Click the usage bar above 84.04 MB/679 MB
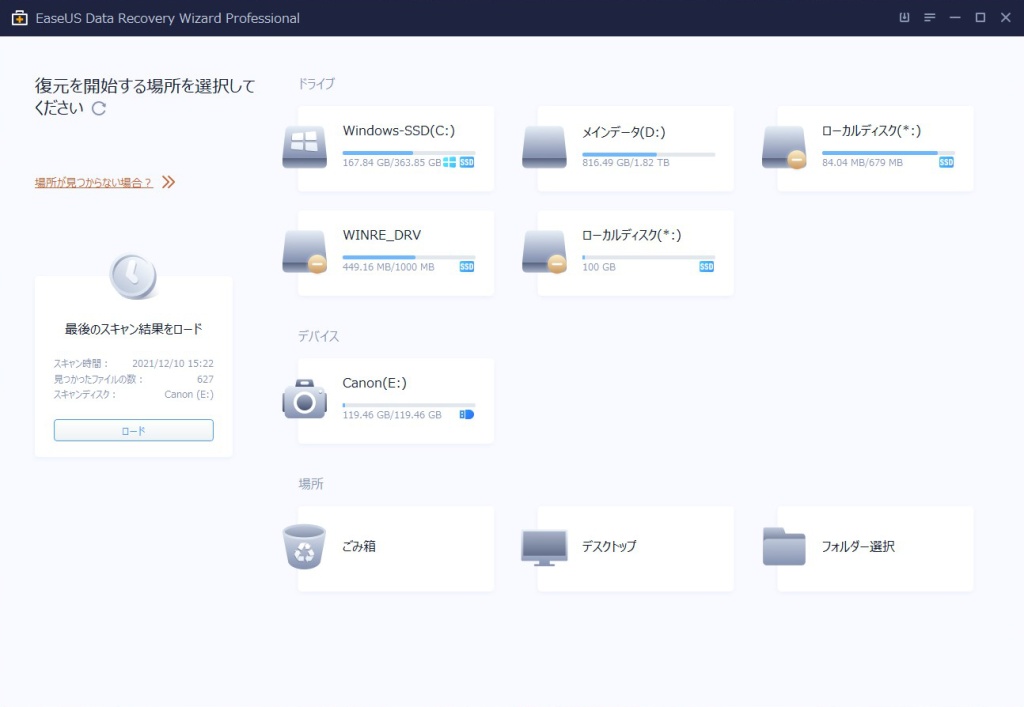The height and width of the screenshot is (707, 1024). pos(888,153)
